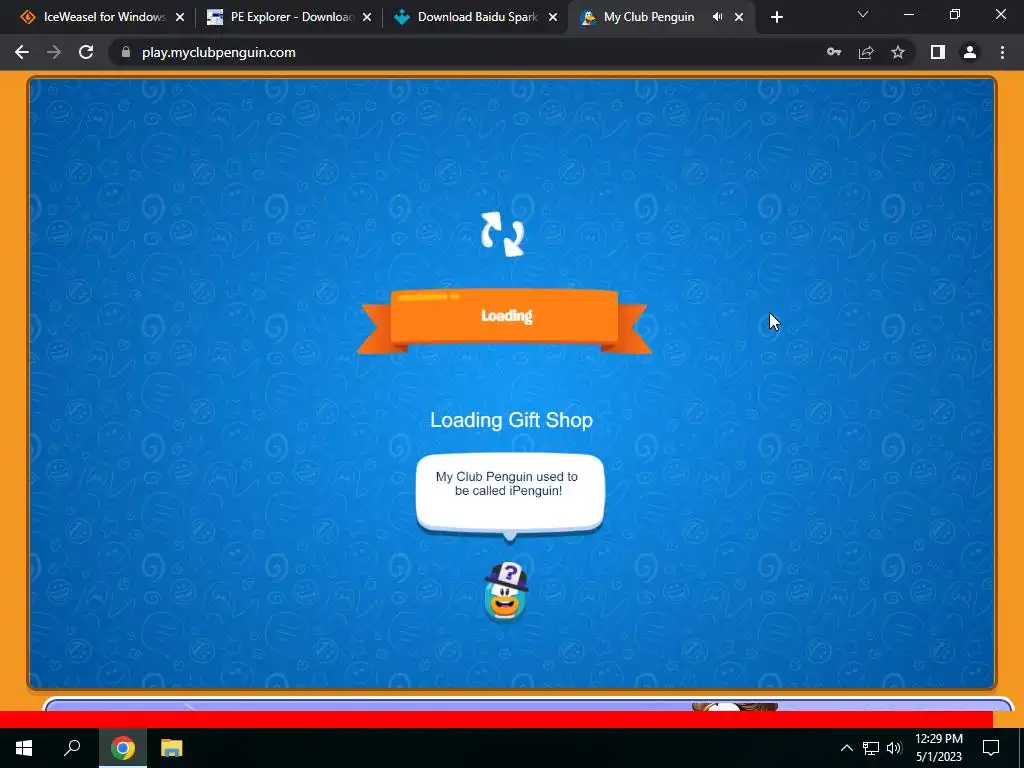Click the browser forward arrow
Image resolution: width=1024 pixels, height=768 pixels.
point(54,52)
